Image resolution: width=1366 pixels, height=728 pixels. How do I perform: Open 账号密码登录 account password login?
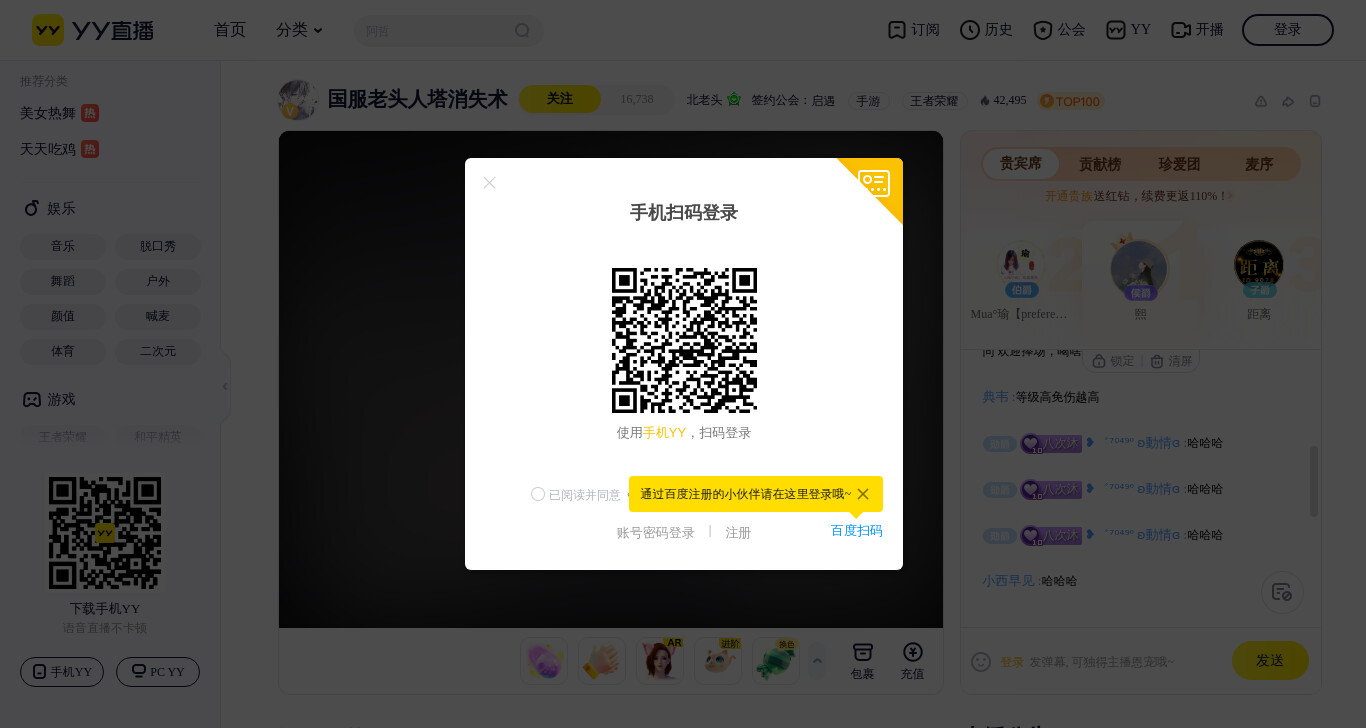[x=655, y=533]
